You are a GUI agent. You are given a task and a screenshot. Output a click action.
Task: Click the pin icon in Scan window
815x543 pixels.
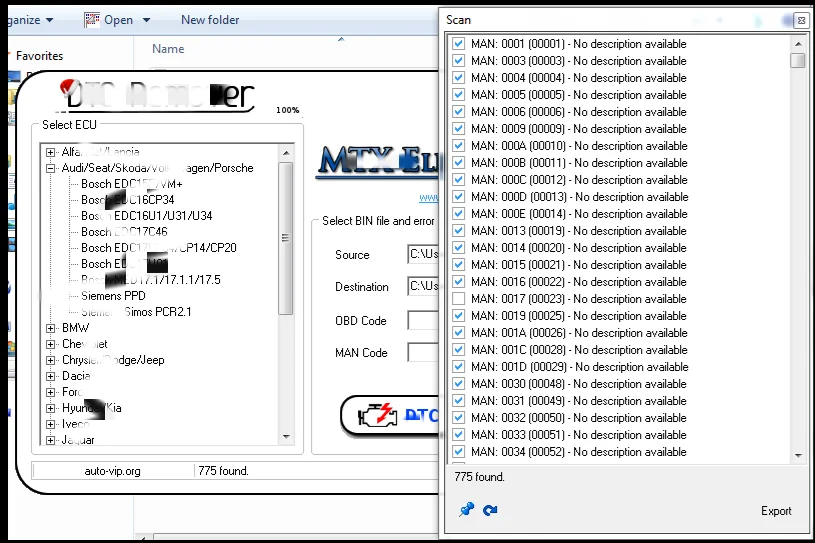pyautogui.click(x=467, y=509)
